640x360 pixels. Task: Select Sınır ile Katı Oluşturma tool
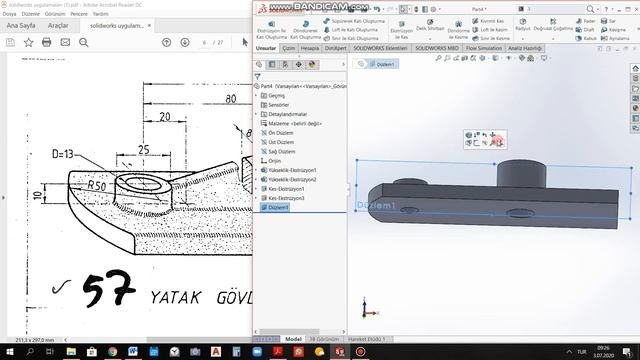(x=351, y=38)
